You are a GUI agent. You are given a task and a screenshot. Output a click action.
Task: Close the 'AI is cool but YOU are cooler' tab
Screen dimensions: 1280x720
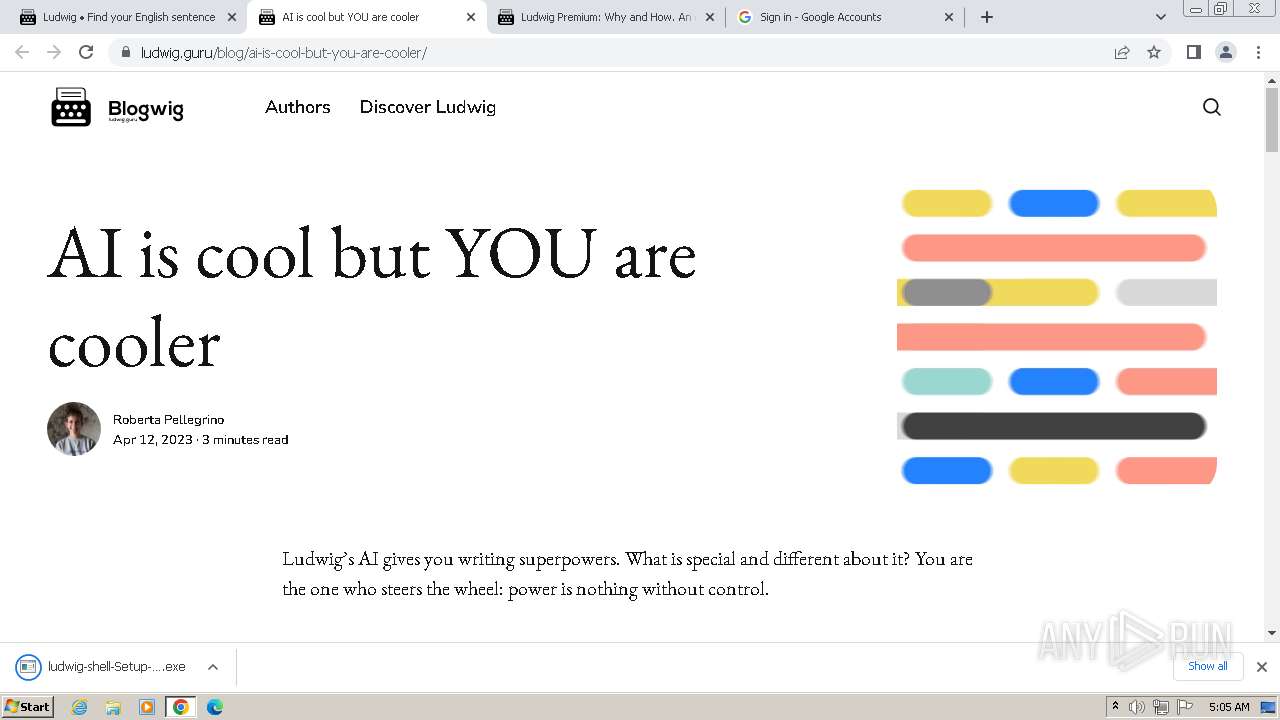coord(471,17)
